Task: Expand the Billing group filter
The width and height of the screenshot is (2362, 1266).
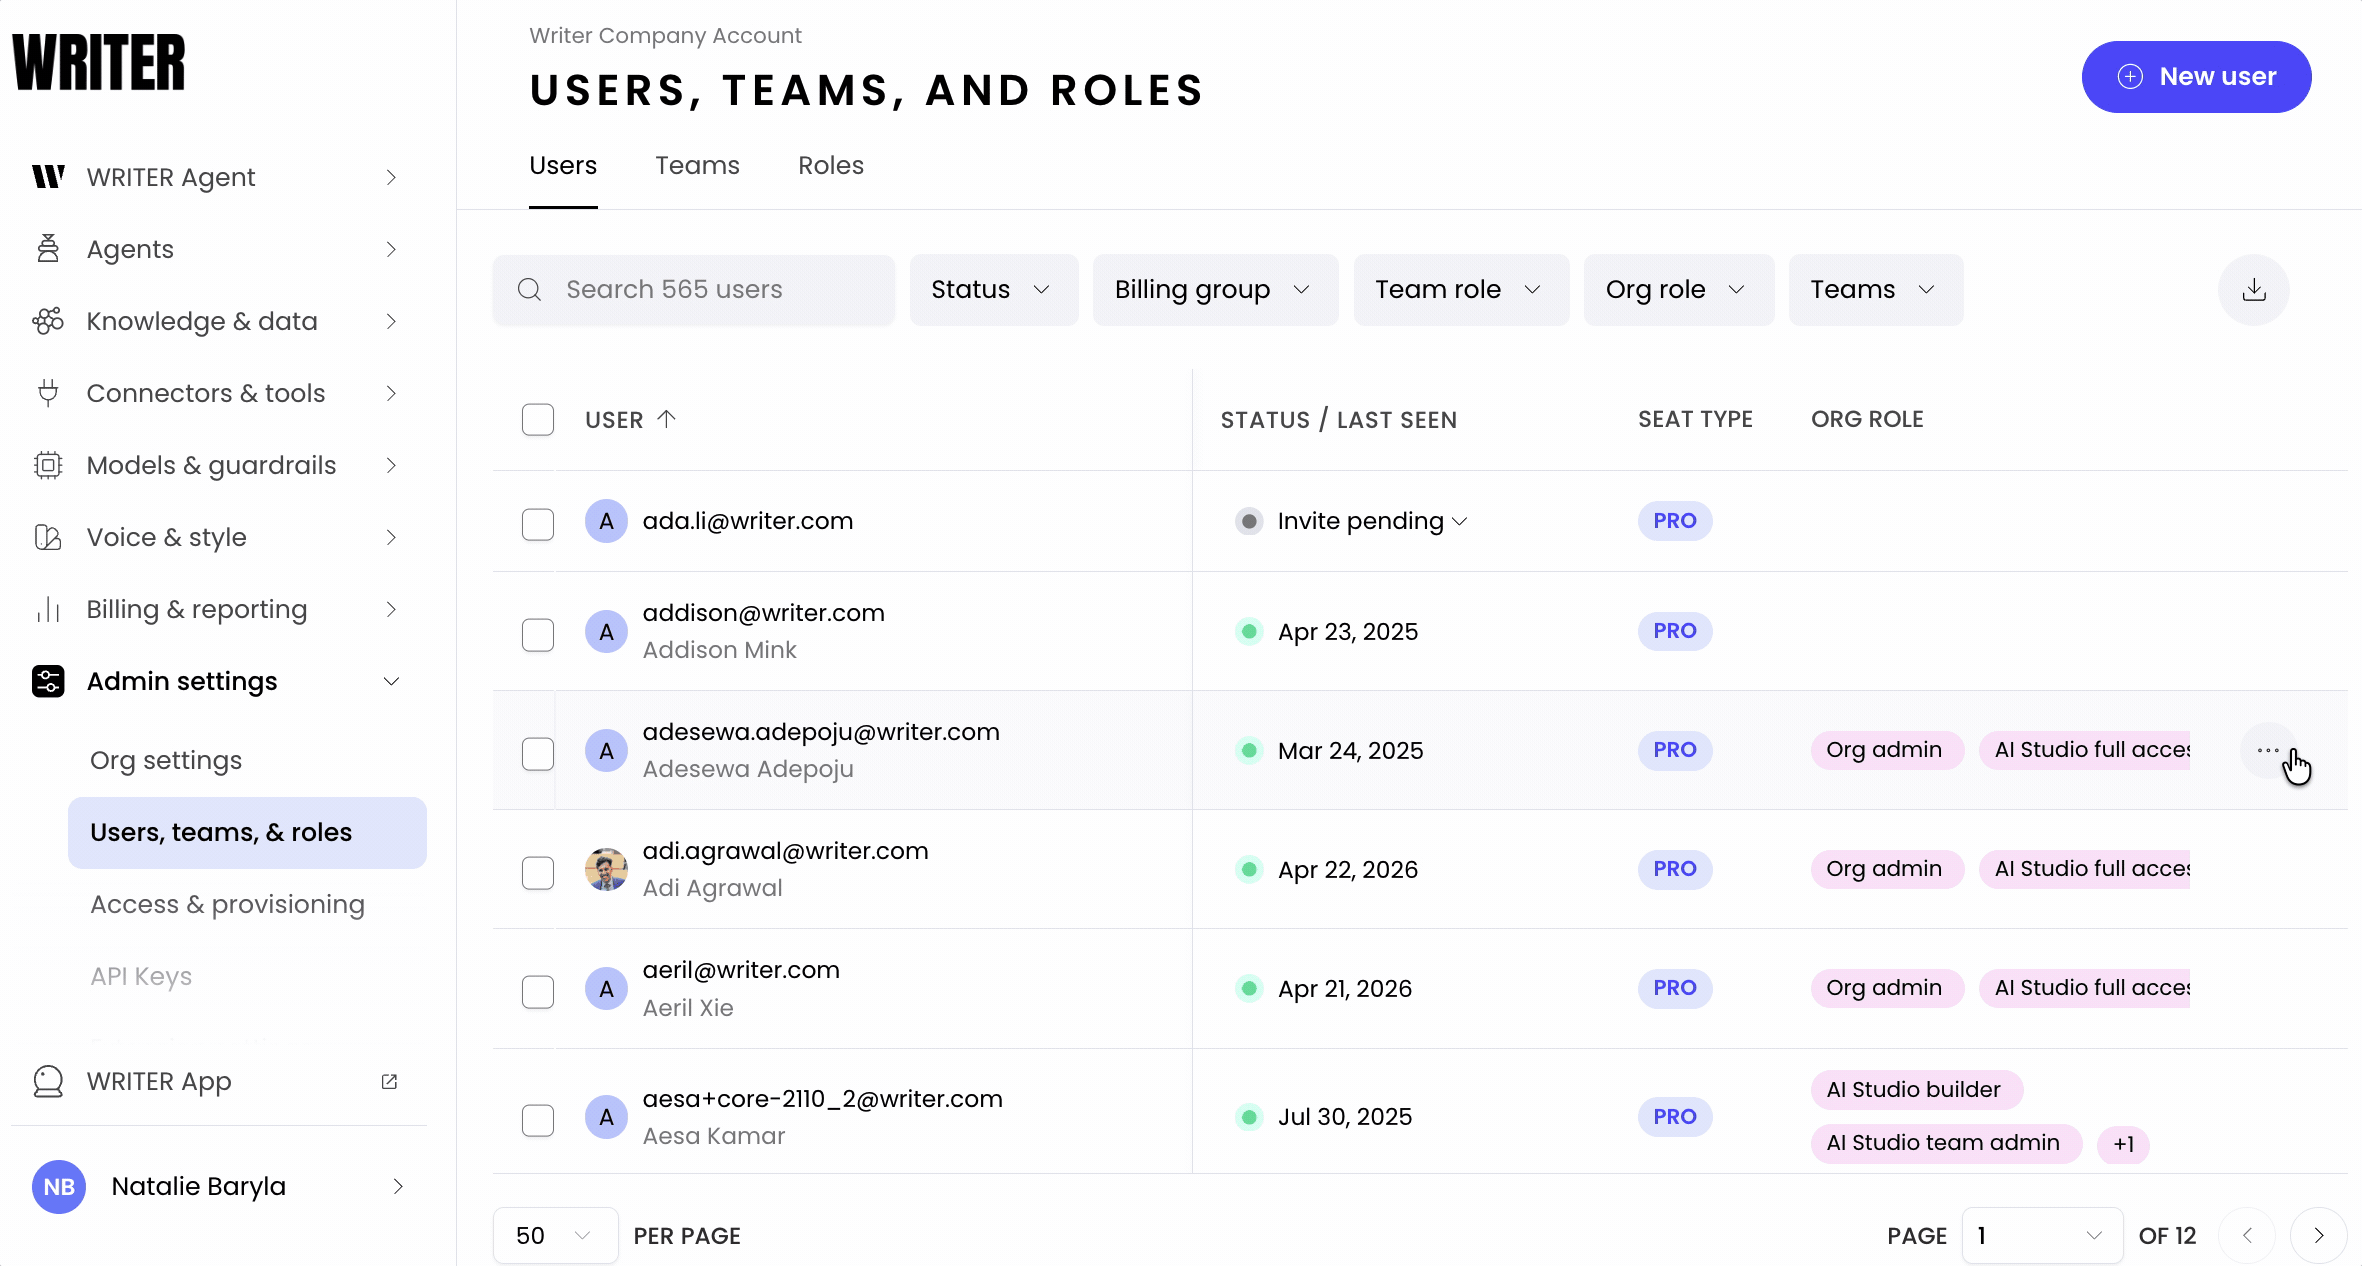Action: click(1214, 290)
